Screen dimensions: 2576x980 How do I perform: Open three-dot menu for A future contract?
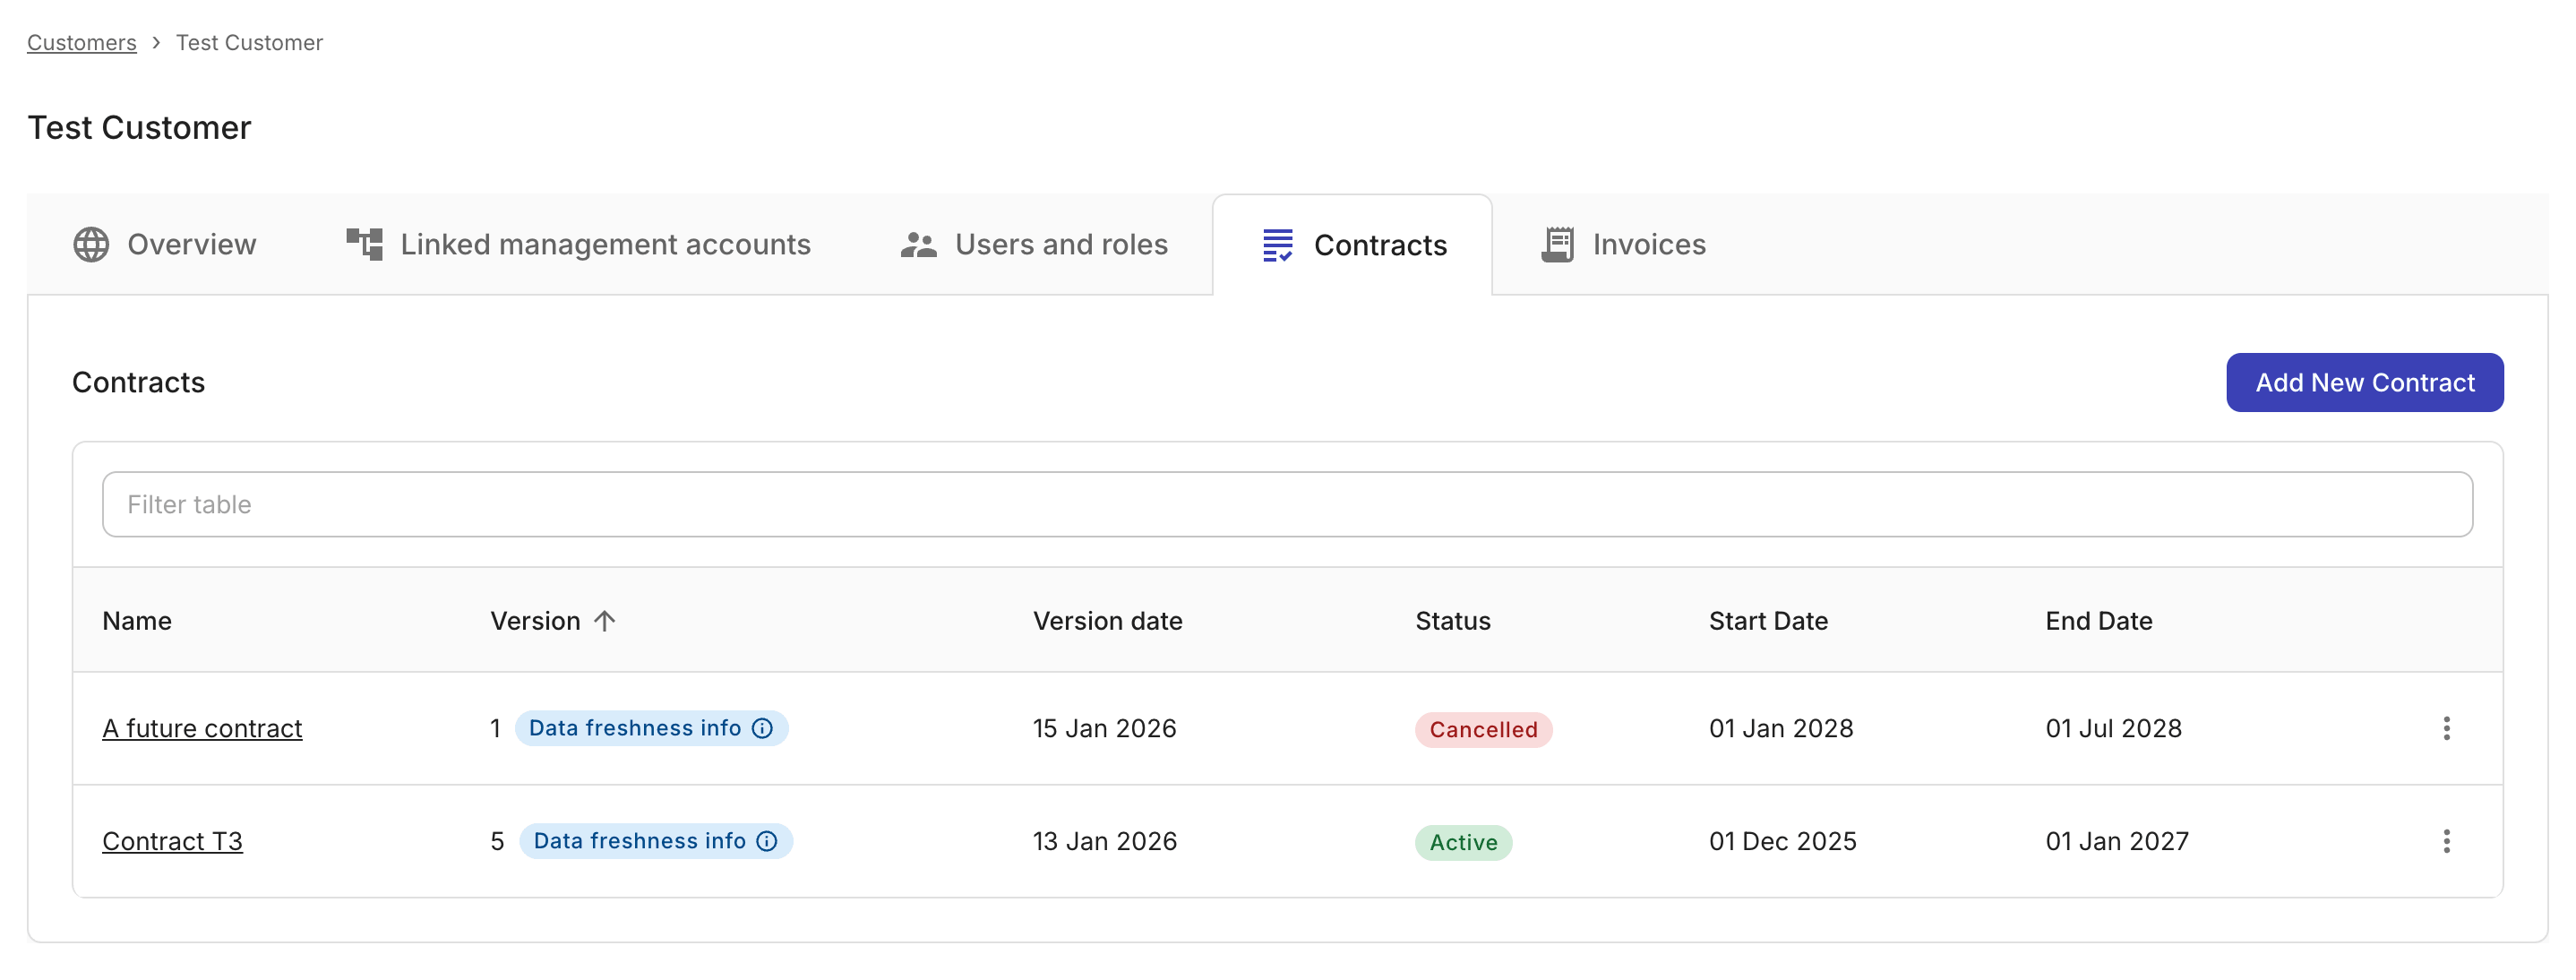point(2446,729)
